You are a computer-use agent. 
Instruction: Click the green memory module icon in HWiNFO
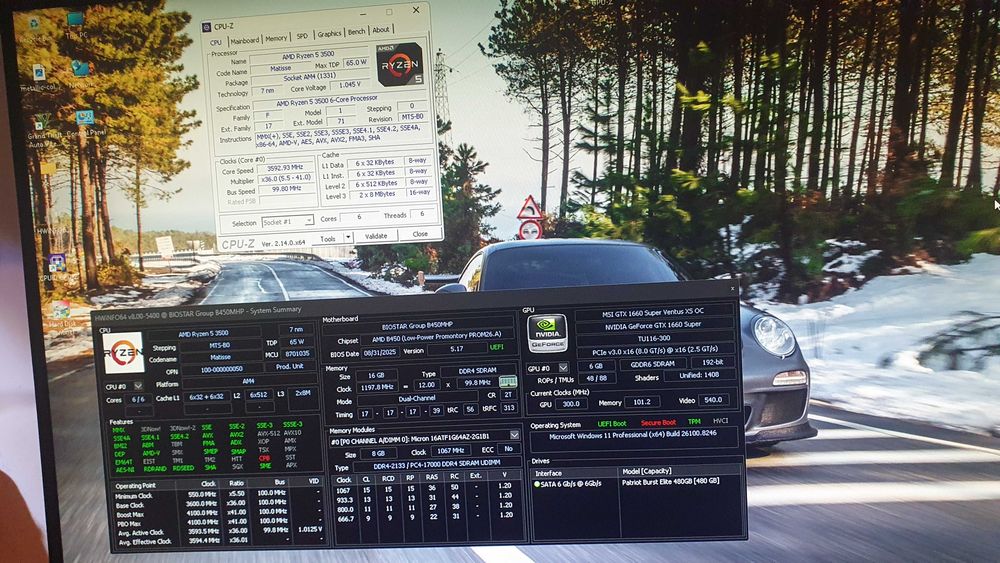coord(508,383)
